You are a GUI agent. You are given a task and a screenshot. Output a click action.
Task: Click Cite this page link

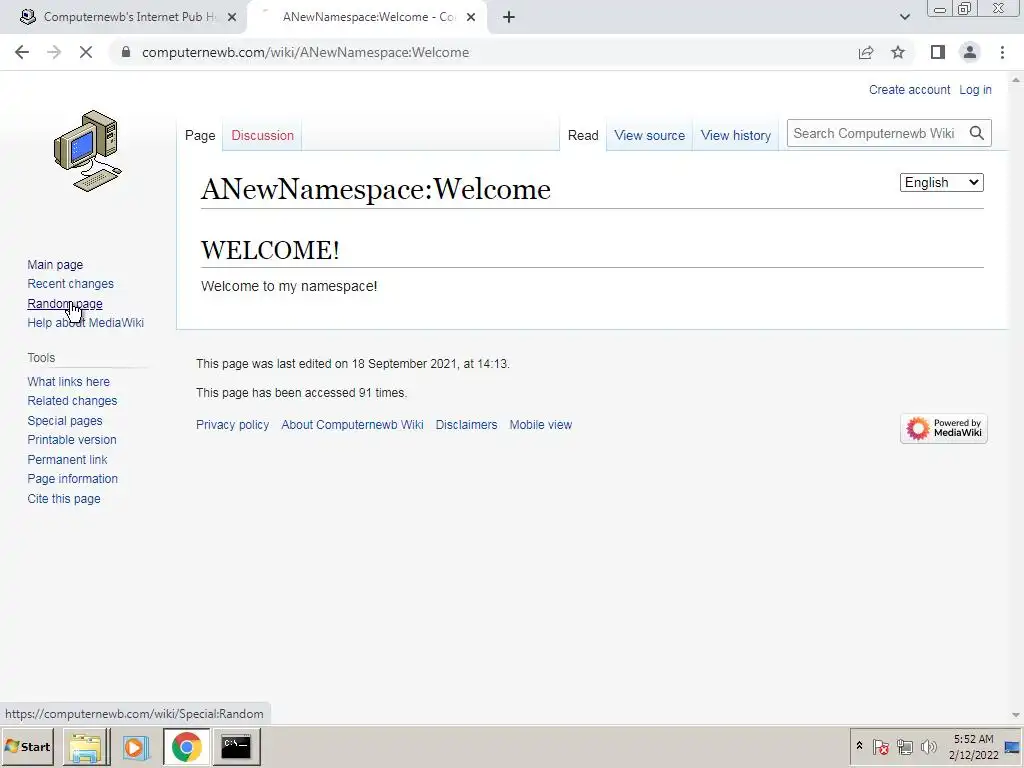point(64,499)
